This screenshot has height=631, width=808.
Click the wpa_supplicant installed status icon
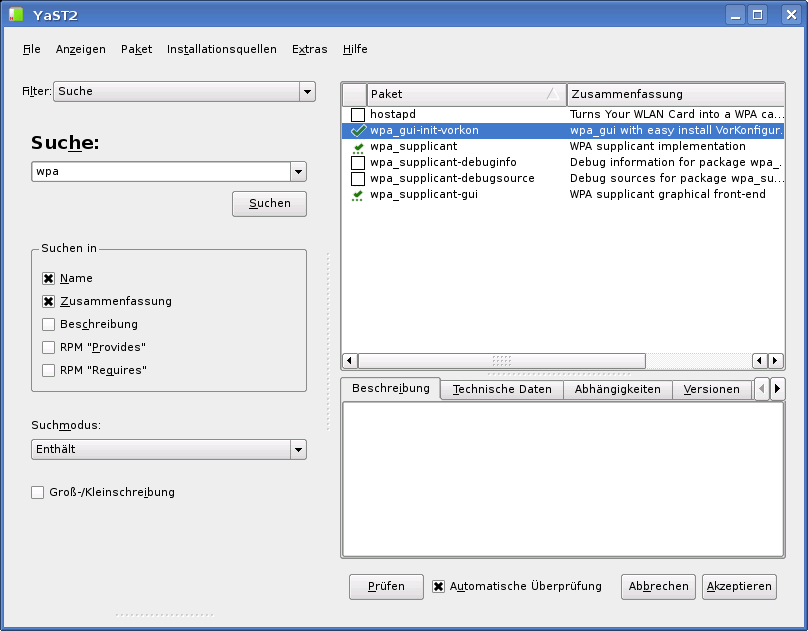[358, 148]
